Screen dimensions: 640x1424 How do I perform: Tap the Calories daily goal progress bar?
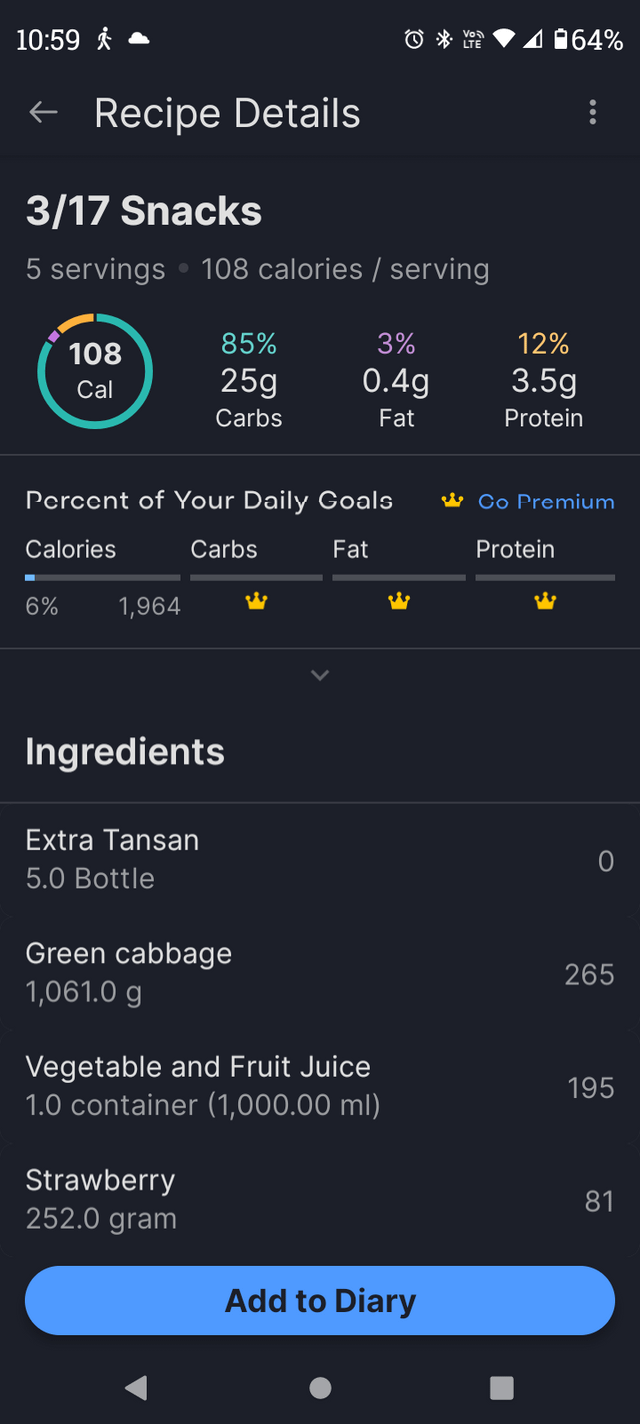102,577
